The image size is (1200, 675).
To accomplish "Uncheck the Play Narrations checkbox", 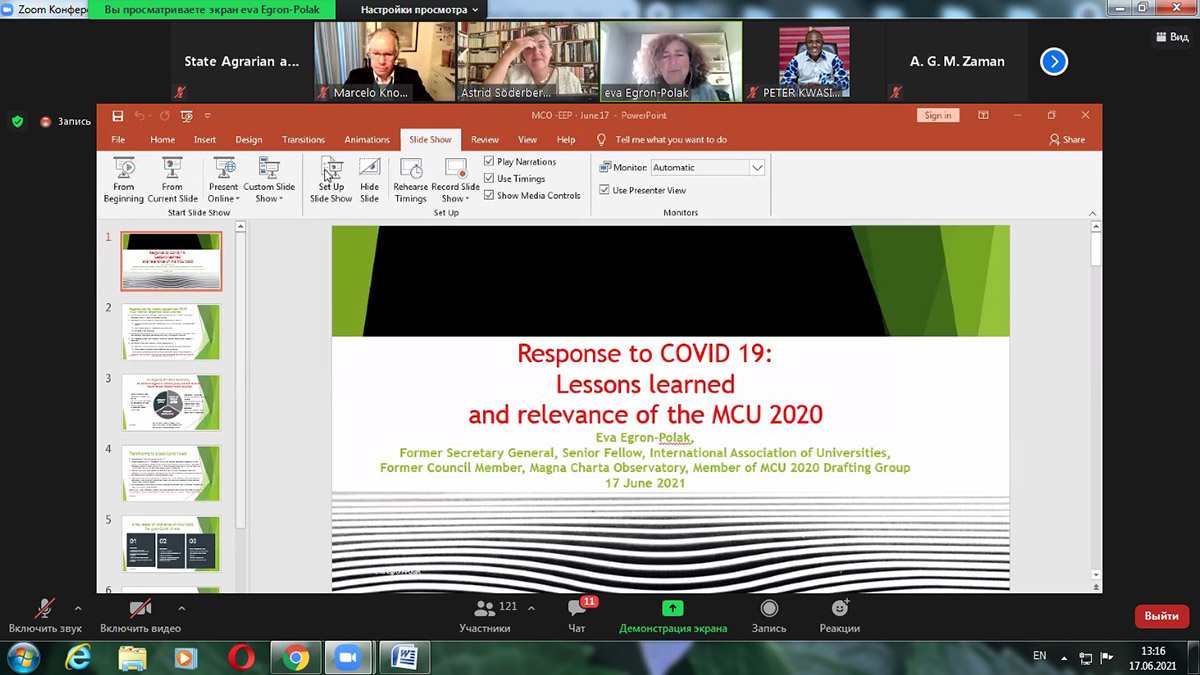I will click(x=490, y=162).
